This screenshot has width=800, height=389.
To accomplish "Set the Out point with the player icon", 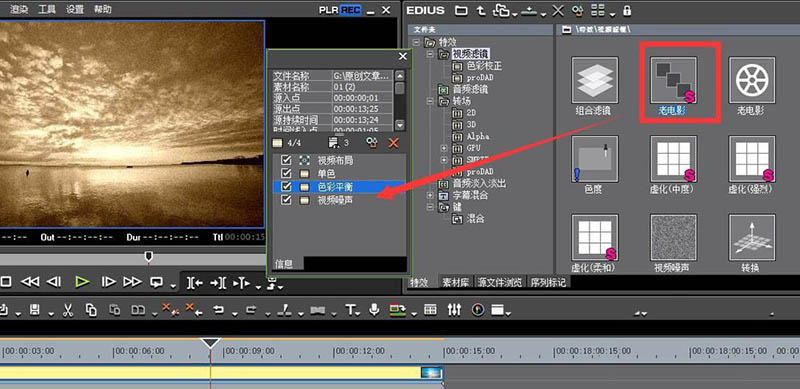I will [x=218, y=282].
